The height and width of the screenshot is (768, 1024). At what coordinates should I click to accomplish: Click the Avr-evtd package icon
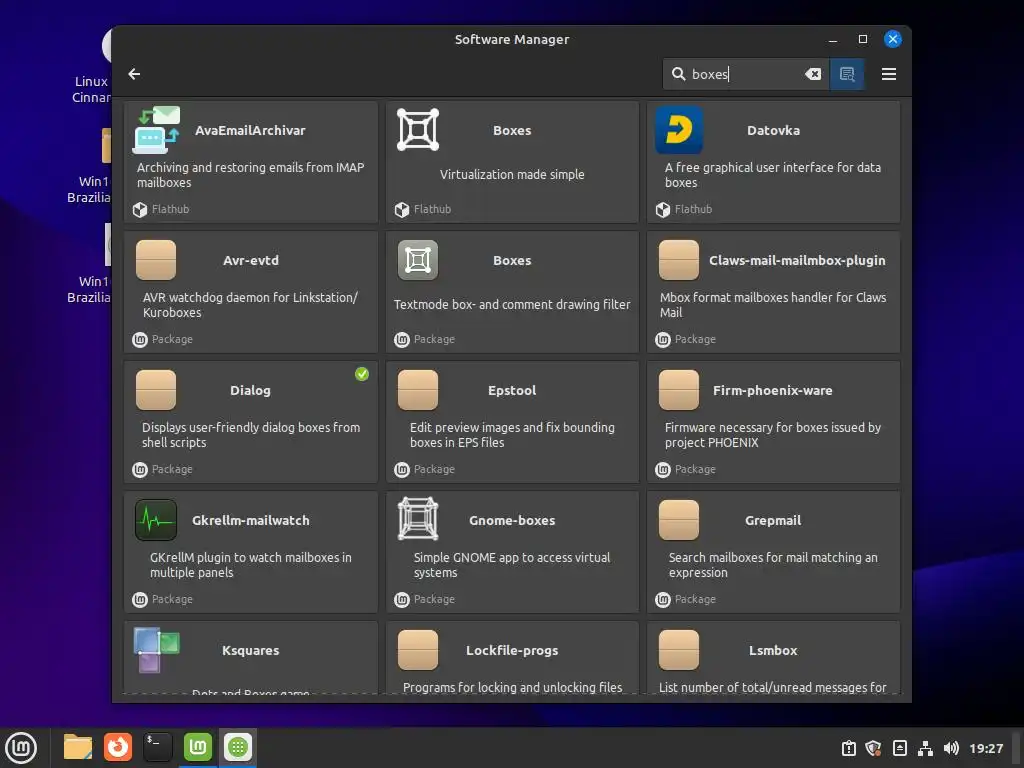coord(156,260)
